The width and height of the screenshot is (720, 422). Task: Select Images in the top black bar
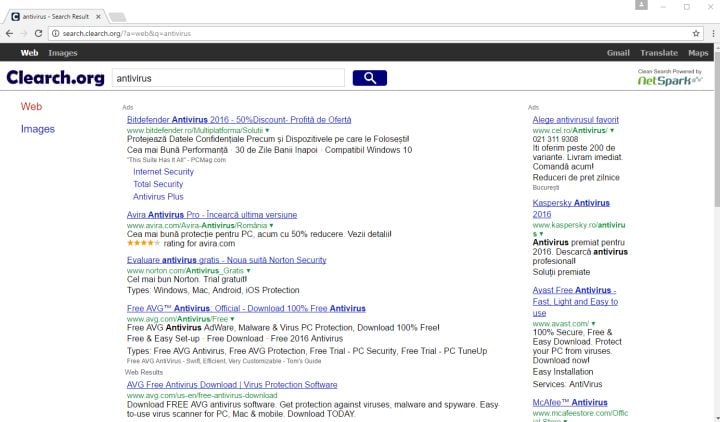(x=63, y=53)
